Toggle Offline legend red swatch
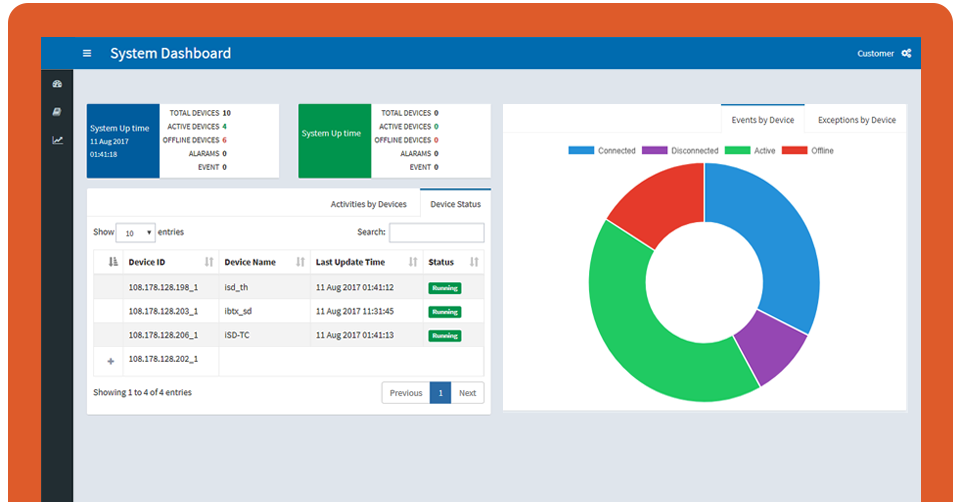This screenshot has width=965, height=502. 794,150
